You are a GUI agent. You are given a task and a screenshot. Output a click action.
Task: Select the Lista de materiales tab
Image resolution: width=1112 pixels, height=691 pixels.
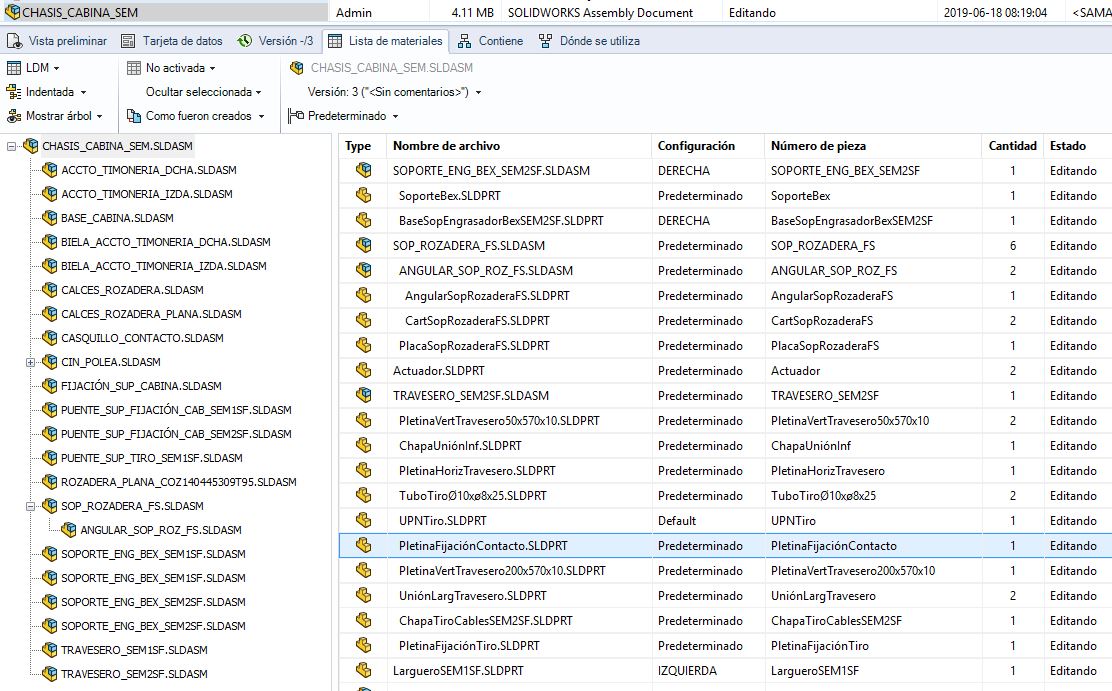386,41
